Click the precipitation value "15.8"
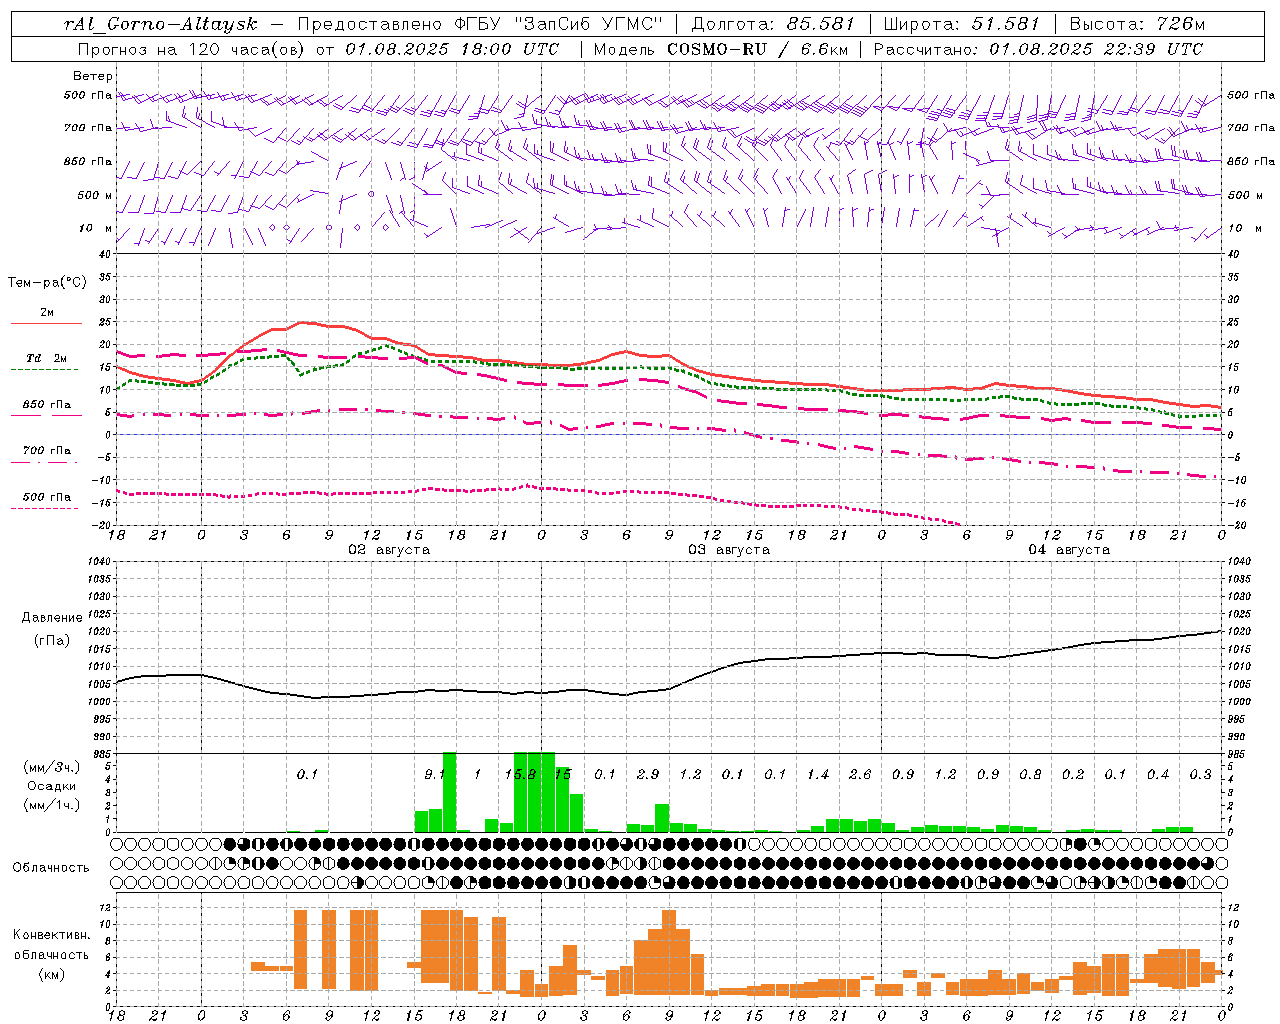1280x1024 pixels. [x=520, y=774]
